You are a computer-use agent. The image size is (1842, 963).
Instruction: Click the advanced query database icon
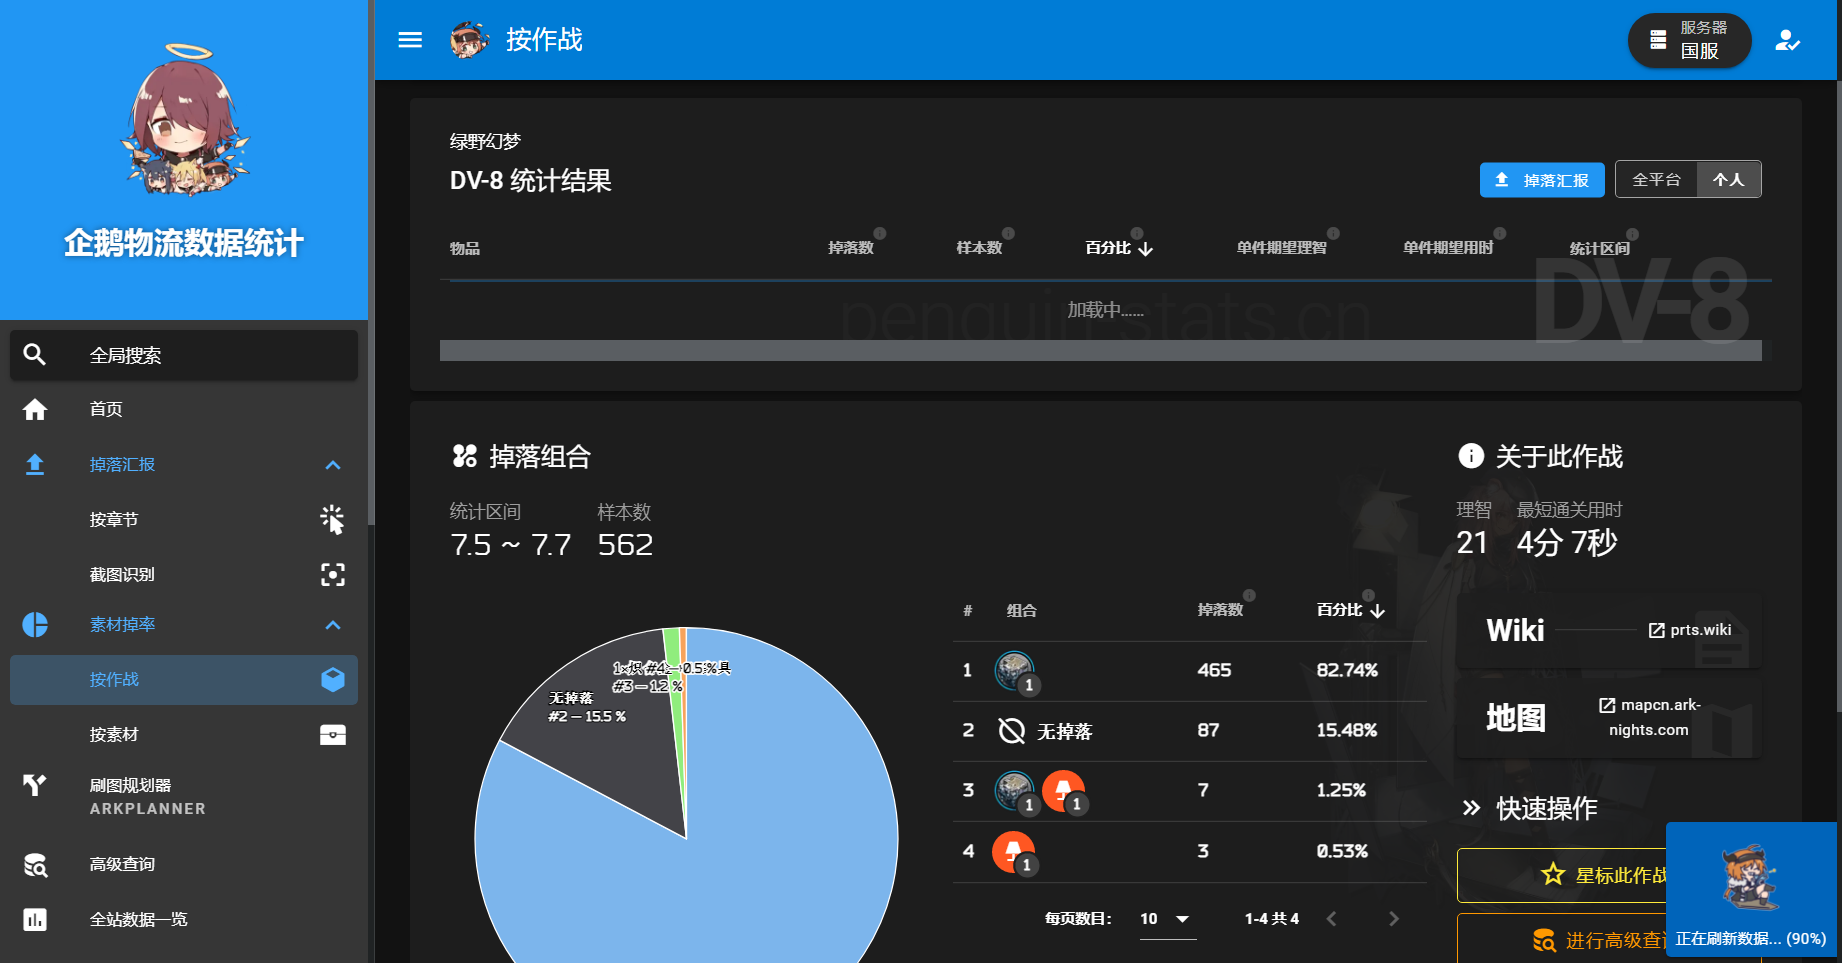(x=35, y=865)
